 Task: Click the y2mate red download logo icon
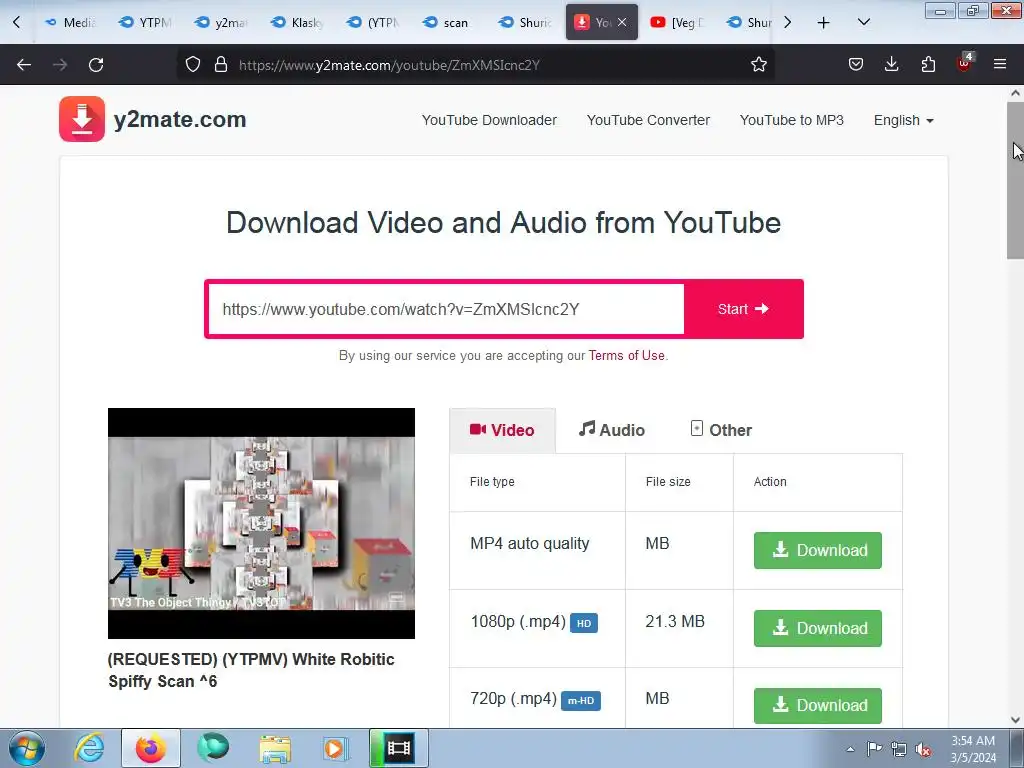pyautogui.click(x=82, y=119)
